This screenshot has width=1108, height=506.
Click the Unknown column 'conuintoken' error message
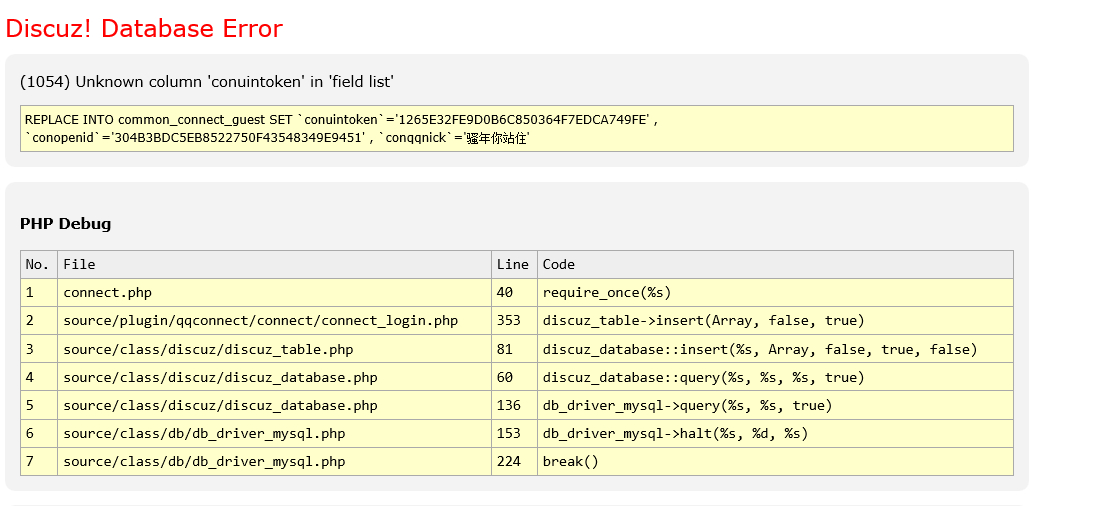pos(207,82)
